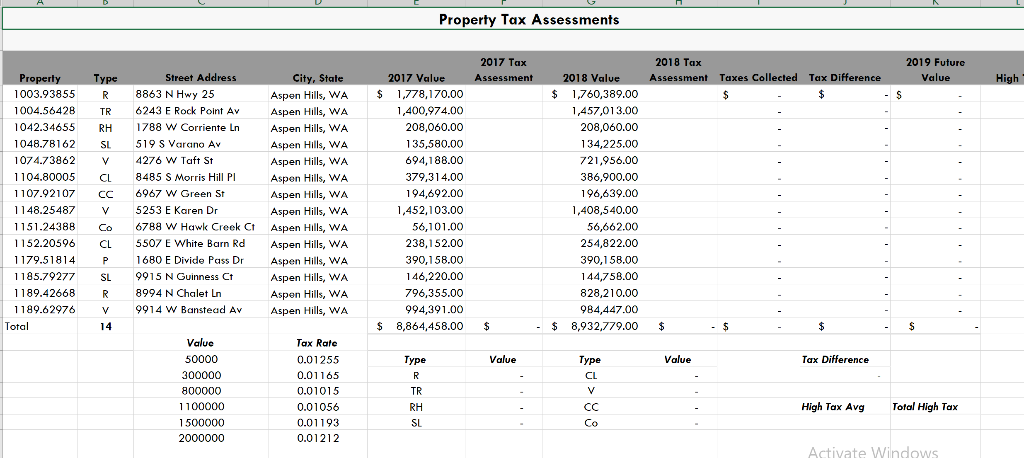Select address 5507 E White Barn Rd
Screen dimensions: 1024x458
click(x=191, y=244)
